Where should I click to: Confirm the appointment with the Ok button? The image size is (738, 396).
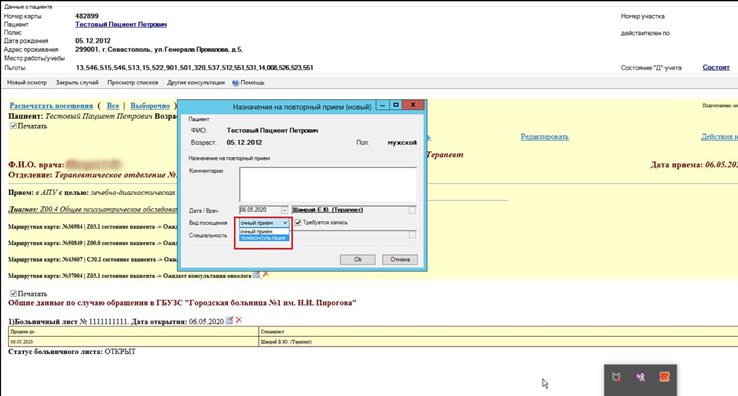tap(358, 259)
